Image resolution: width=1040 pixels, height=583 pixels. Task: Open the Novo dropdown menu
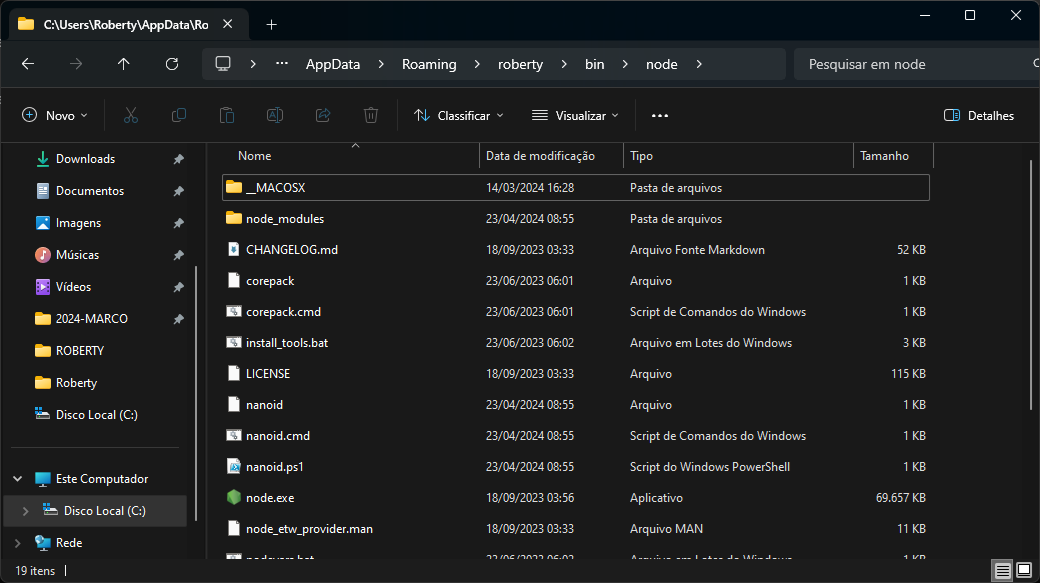coord(55,116)
